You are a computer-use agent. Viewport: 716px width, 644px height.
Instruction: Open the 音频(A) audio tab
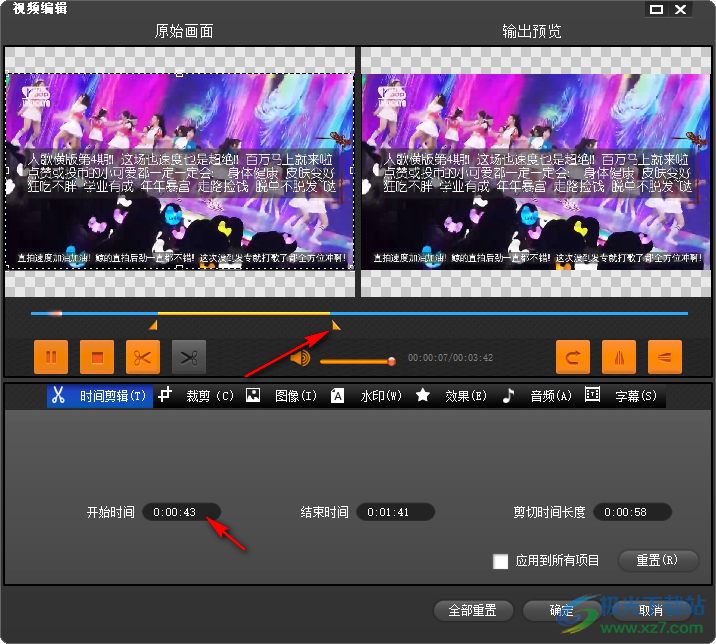(x=537, y=396)
